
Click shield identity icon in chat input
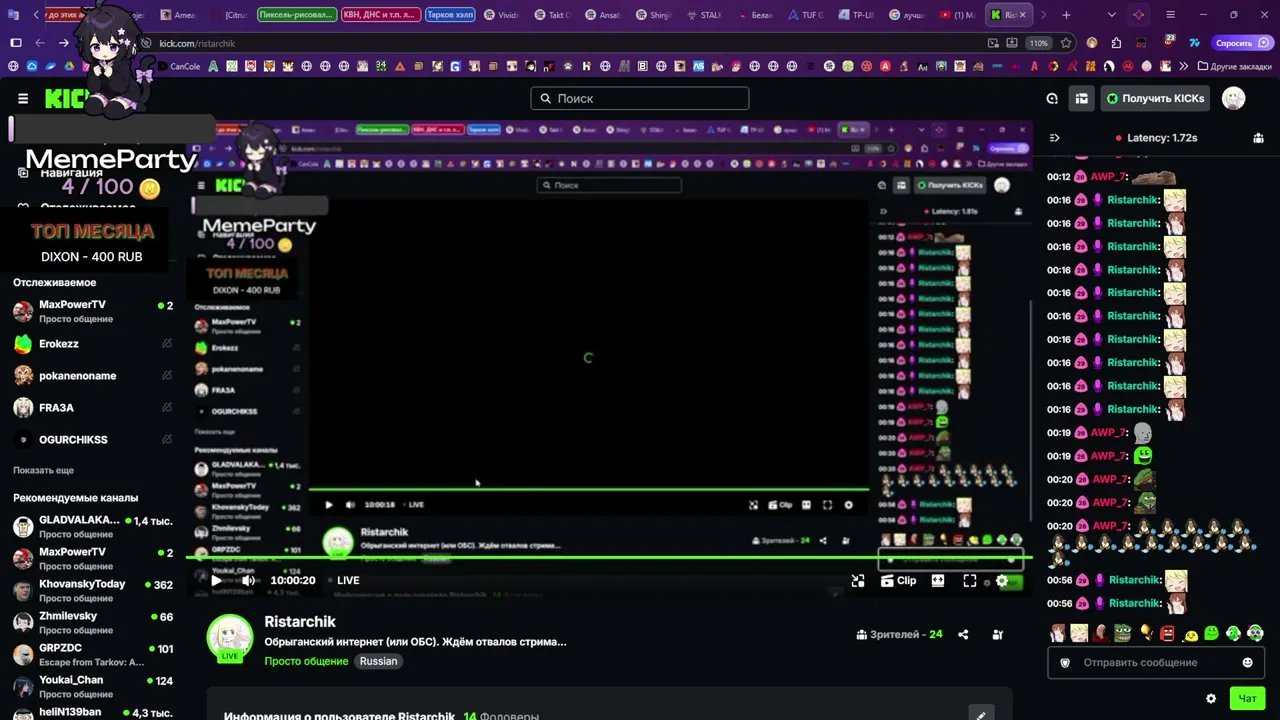[x=1065, y=662]
